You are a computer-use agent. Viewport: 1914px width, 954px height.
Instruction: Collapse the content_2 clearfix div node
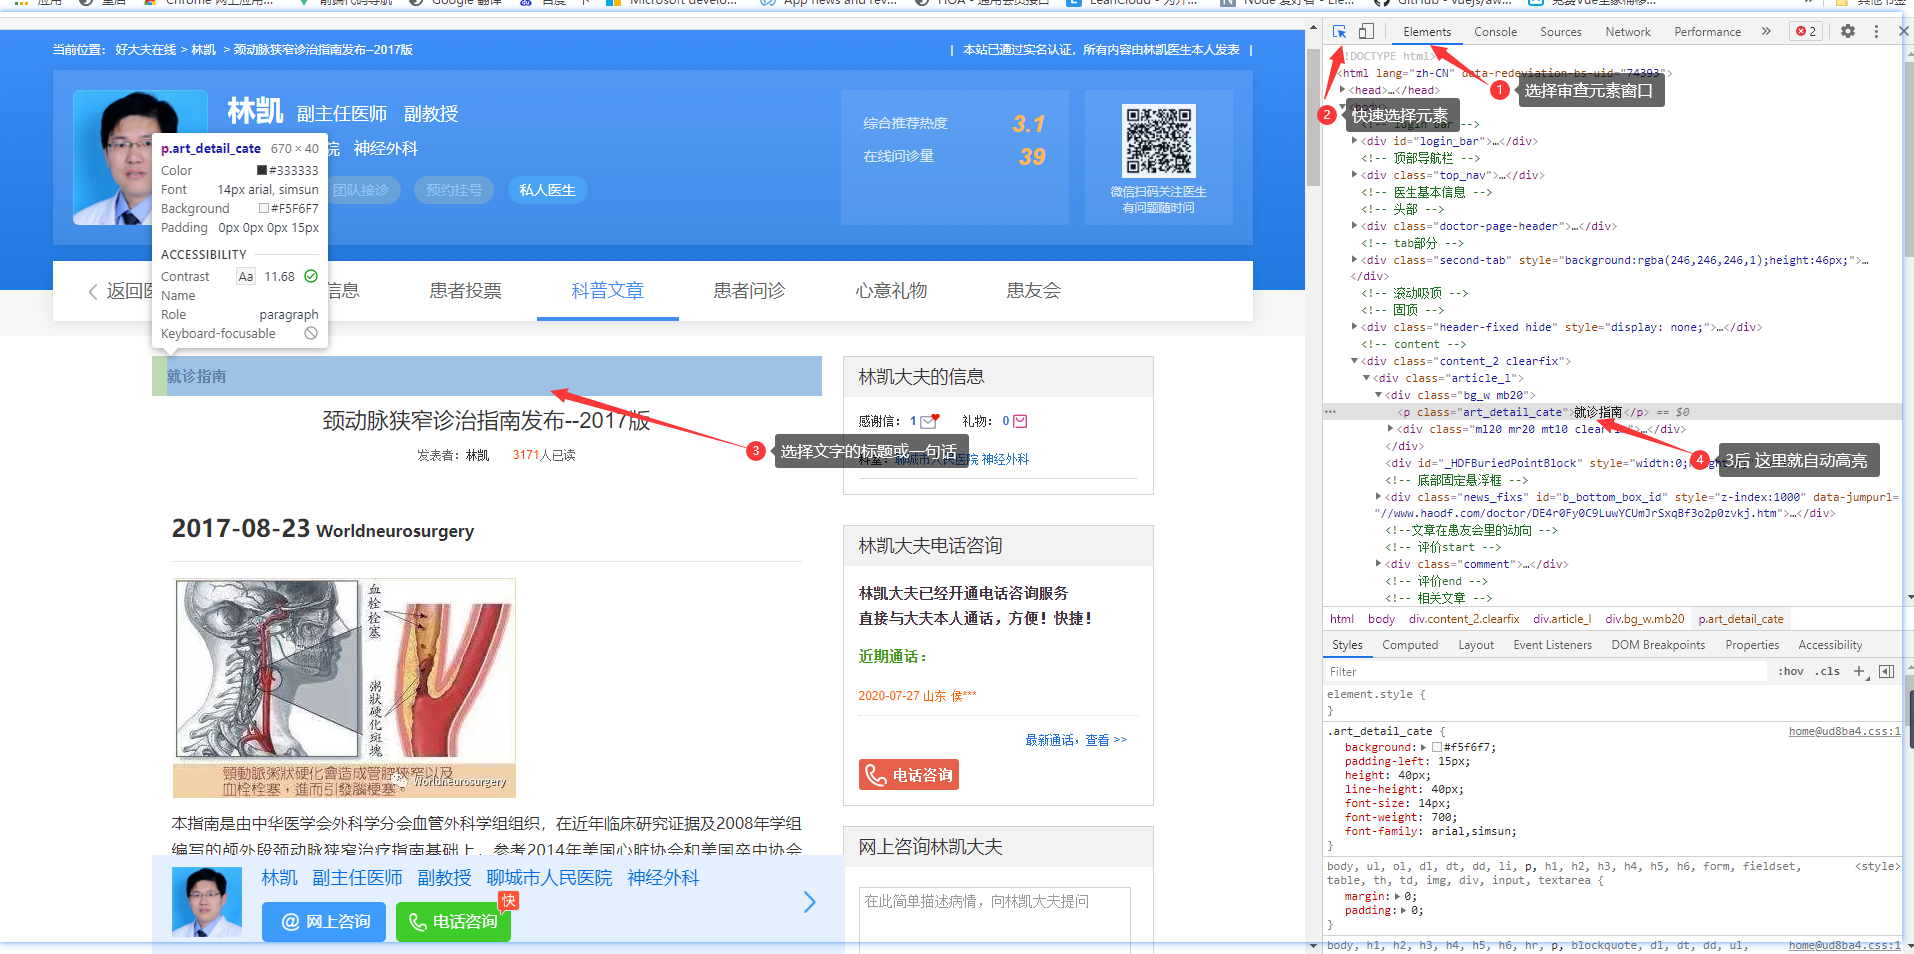1355,361
